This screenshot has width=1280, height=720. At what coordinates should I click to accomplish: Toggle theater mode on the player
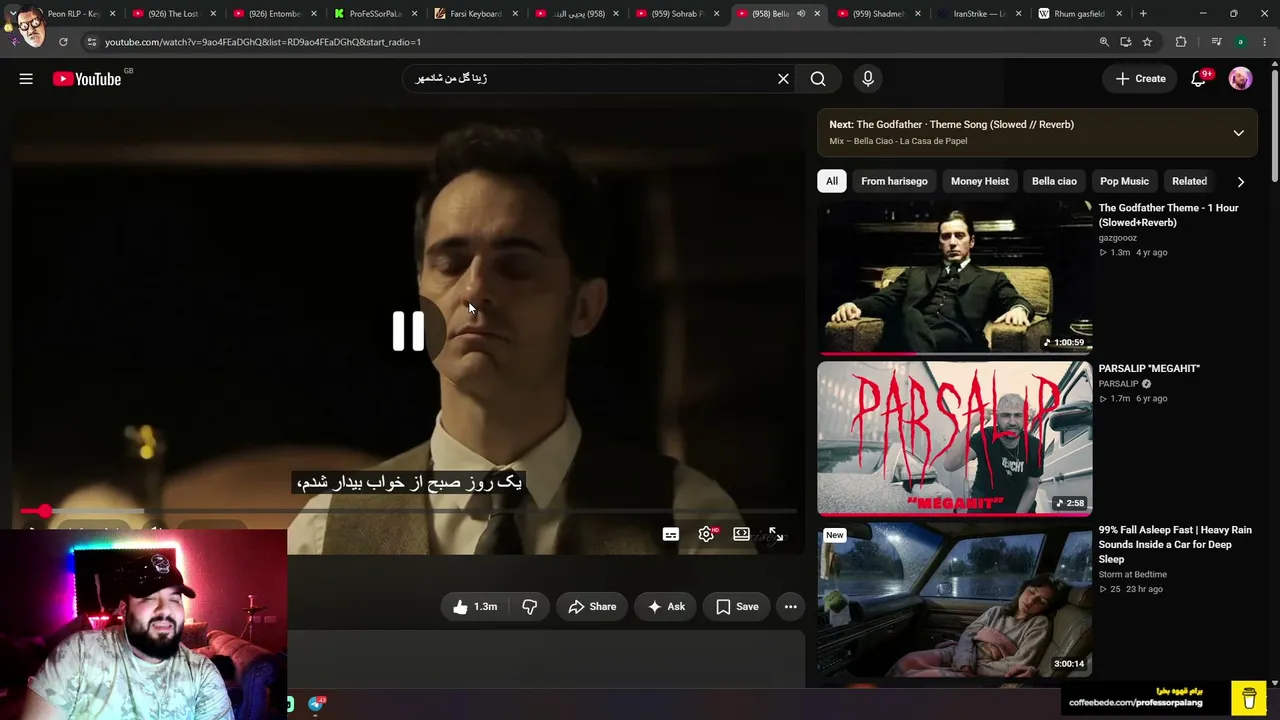click(x=741, y=534)
